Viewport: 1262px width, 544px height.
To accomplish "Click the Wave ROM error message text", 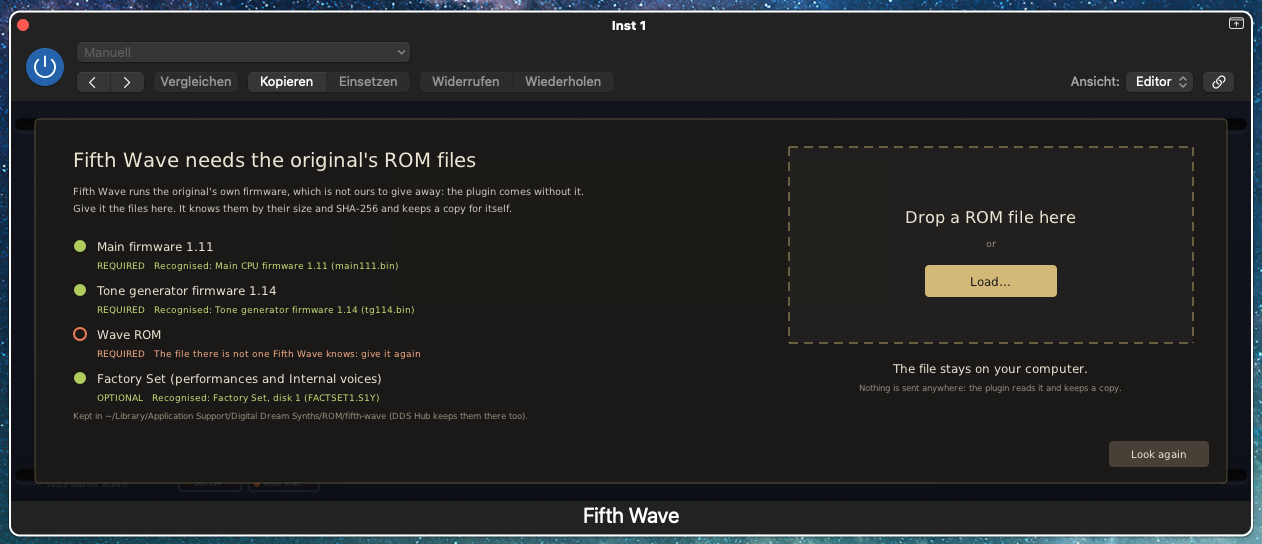I will click(x=287, y=354).
